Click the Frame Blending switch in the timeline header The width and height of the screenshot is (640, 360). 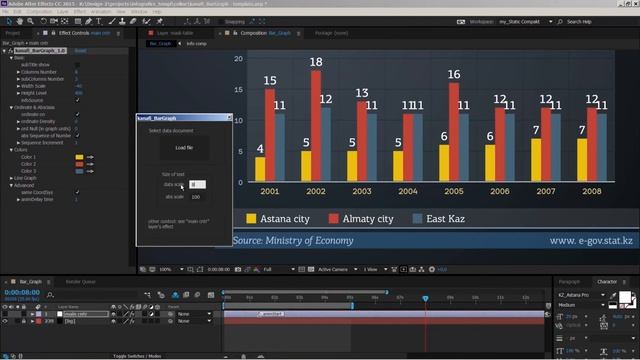point(186,295)
